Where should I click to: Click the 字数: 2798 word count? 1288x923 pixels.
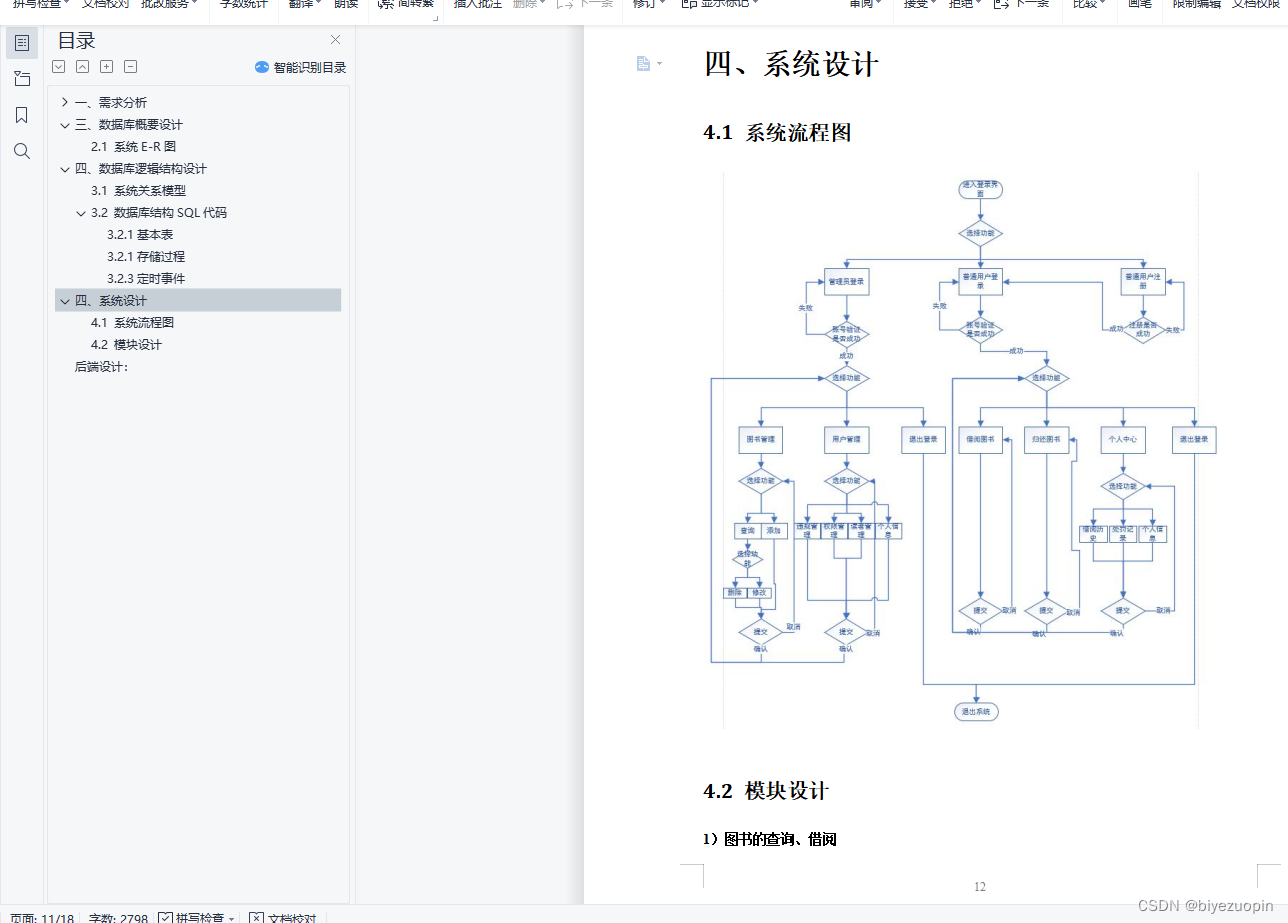pos(118,917)
